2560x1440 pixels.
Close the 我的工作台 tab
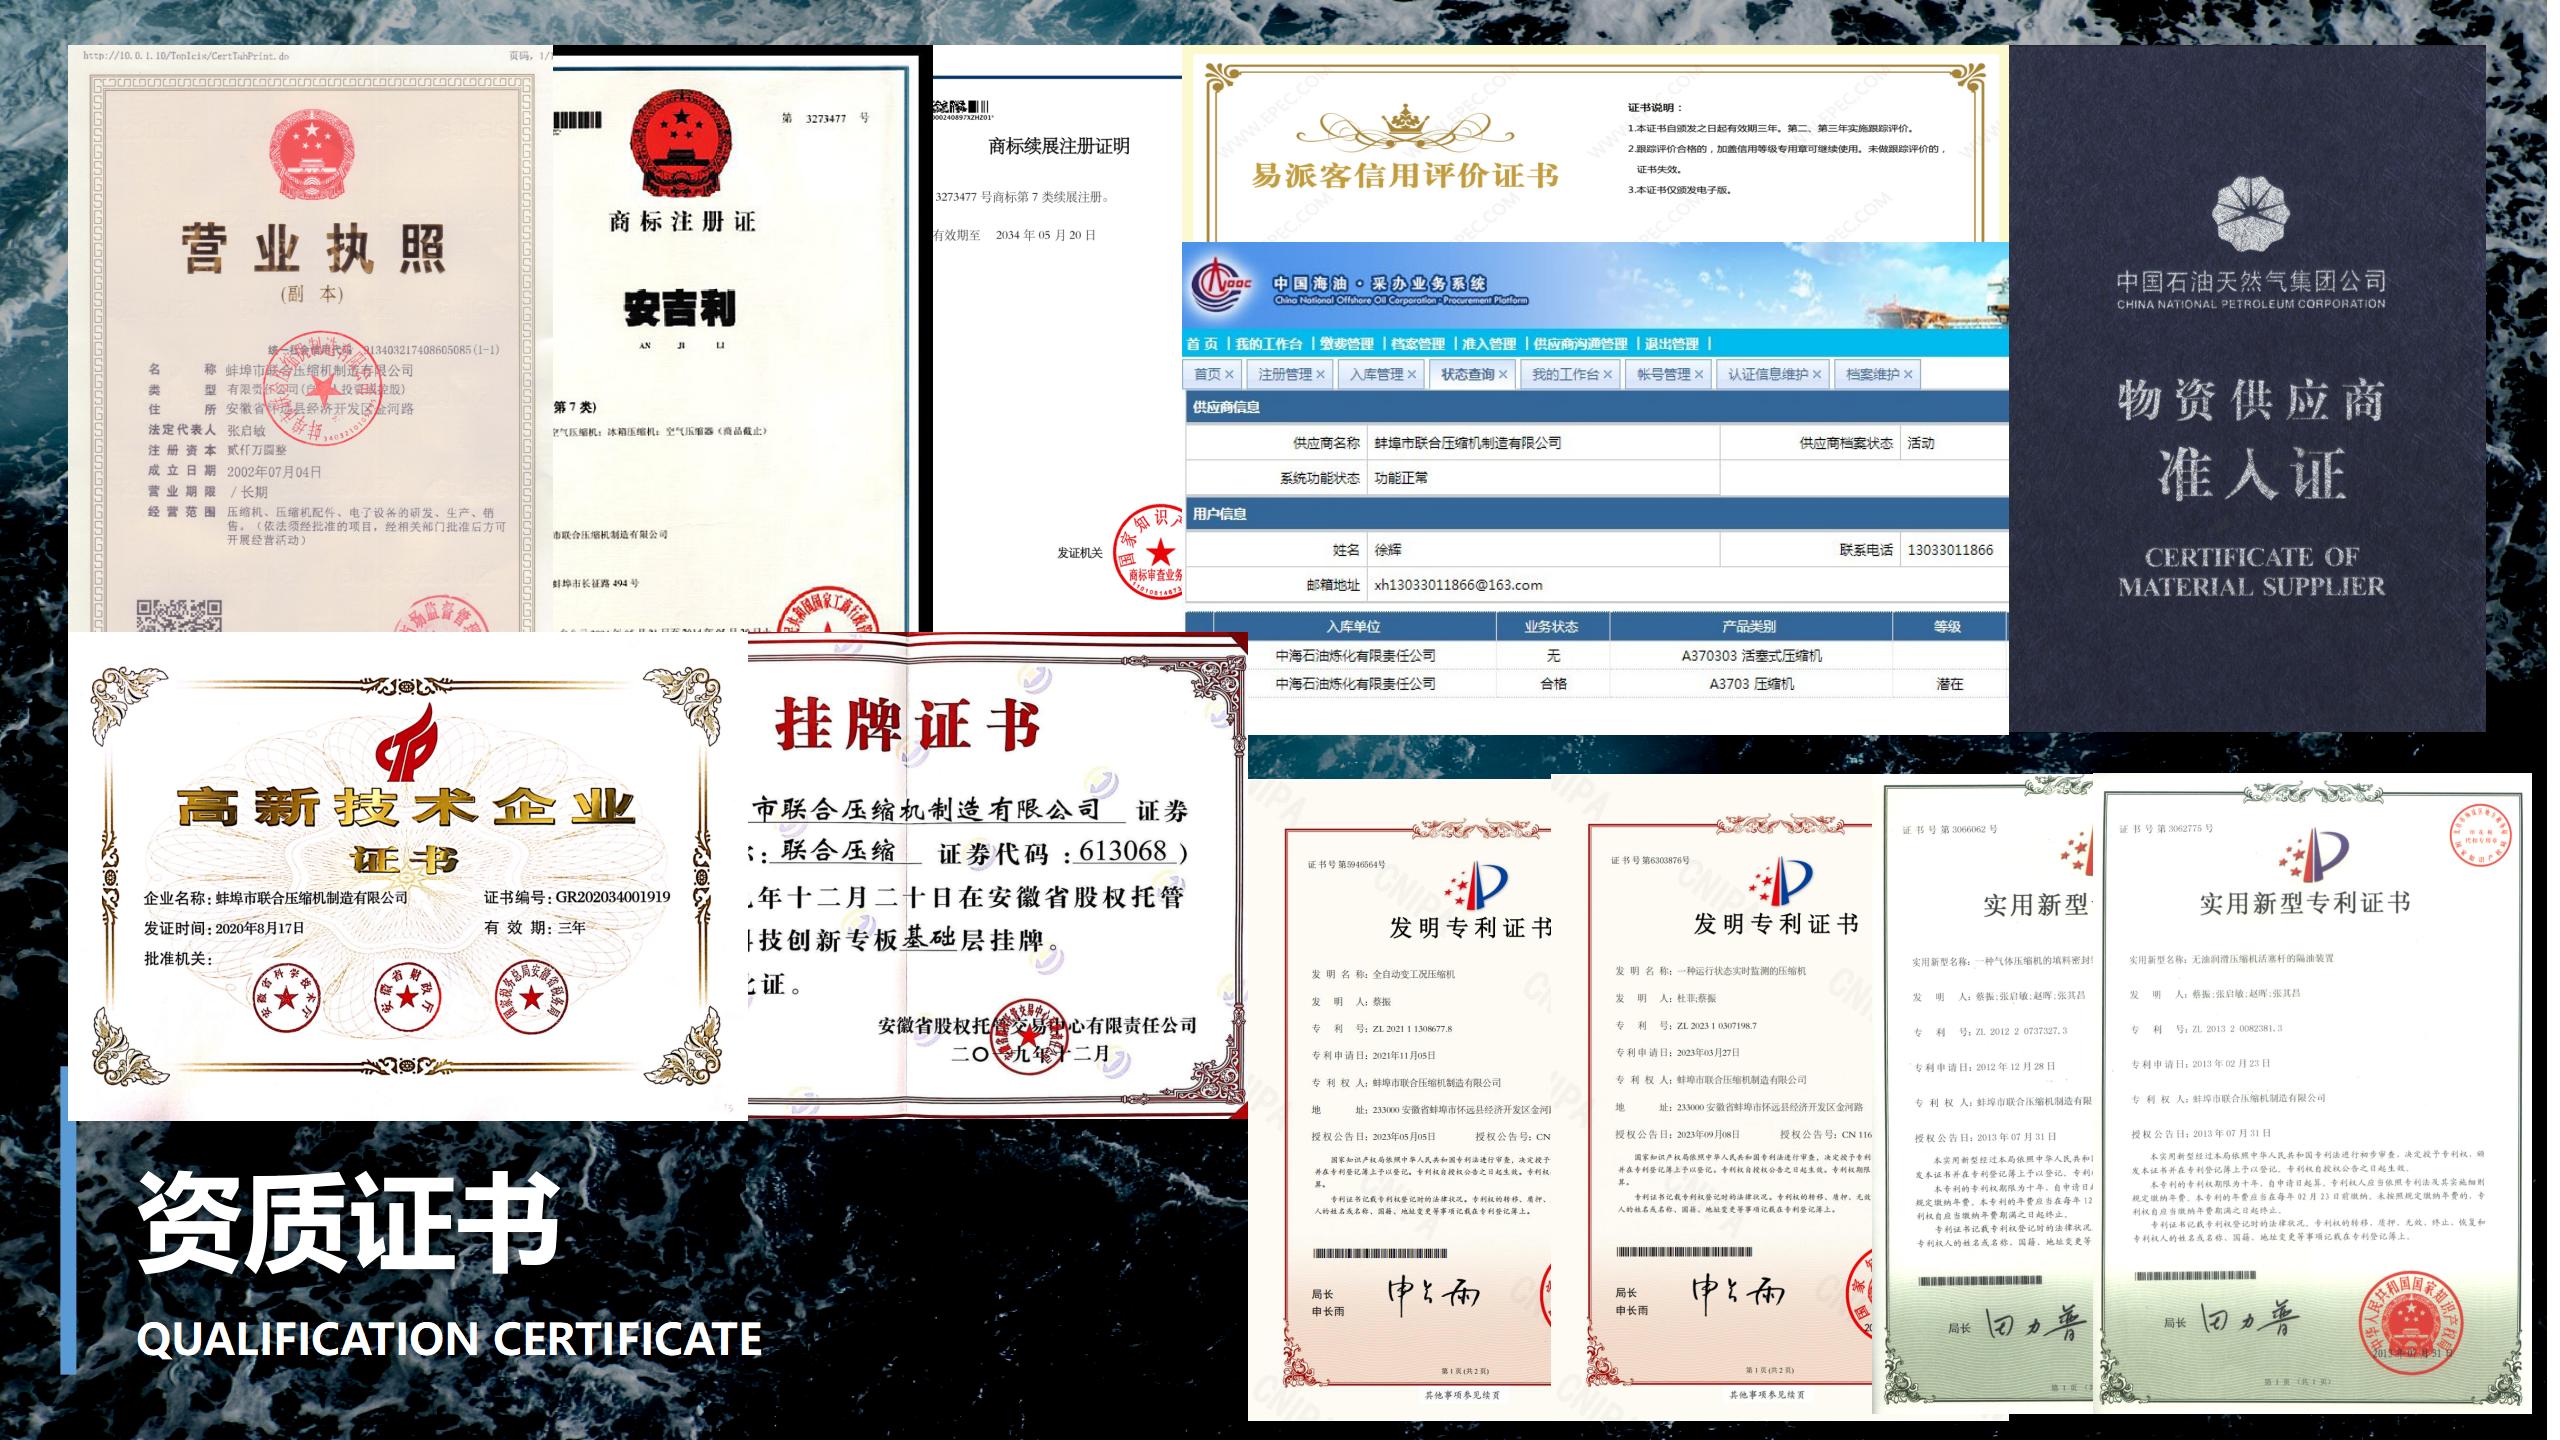pyautogui.click(x=1608, y=375)
